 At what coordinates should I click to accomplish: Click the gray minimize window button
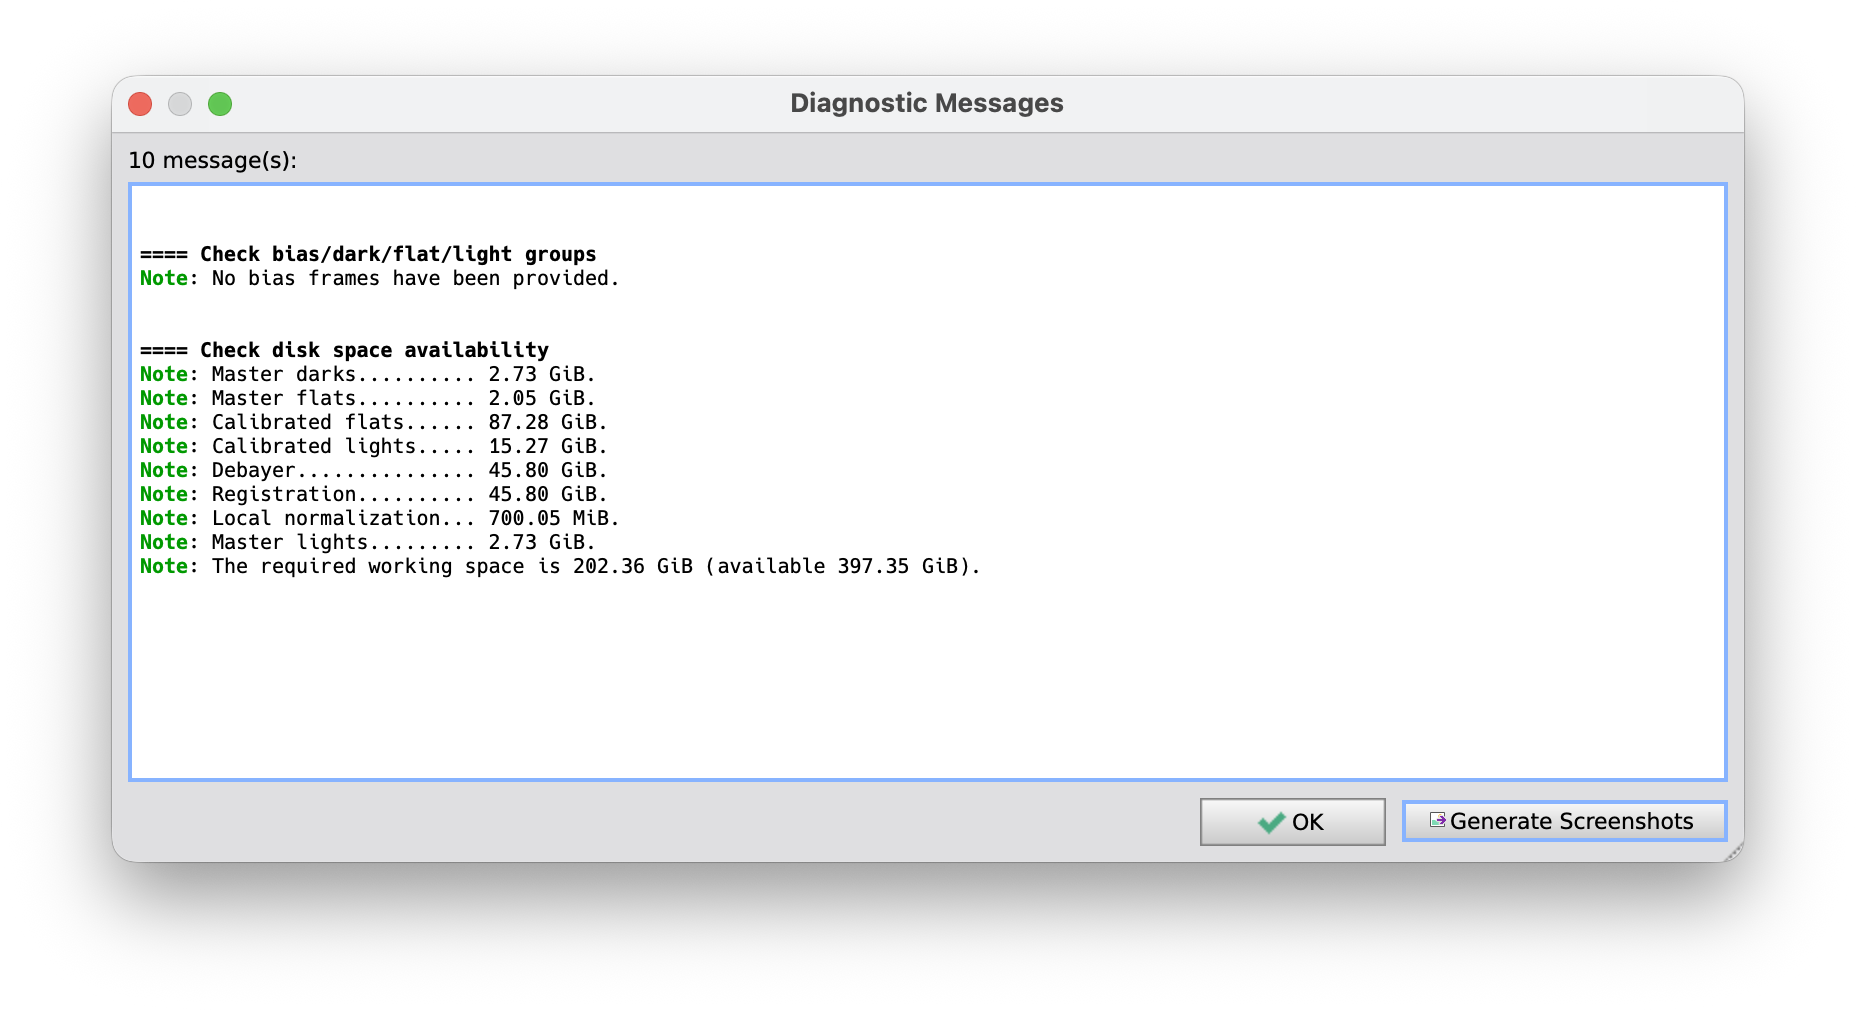pos(180,104)
